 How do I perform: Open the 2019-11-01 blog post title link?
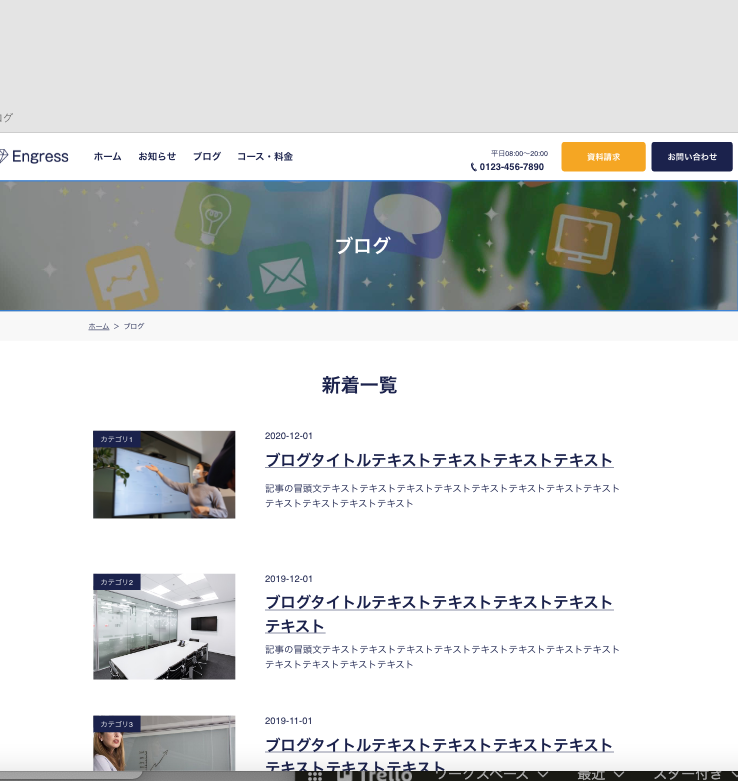[439, 756]
